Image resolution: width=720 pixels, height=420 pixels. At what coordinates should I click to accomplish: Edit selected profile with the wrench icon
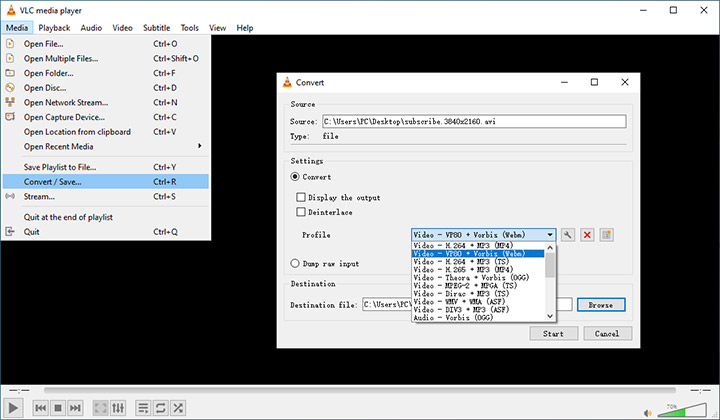(x=568, y=235)
